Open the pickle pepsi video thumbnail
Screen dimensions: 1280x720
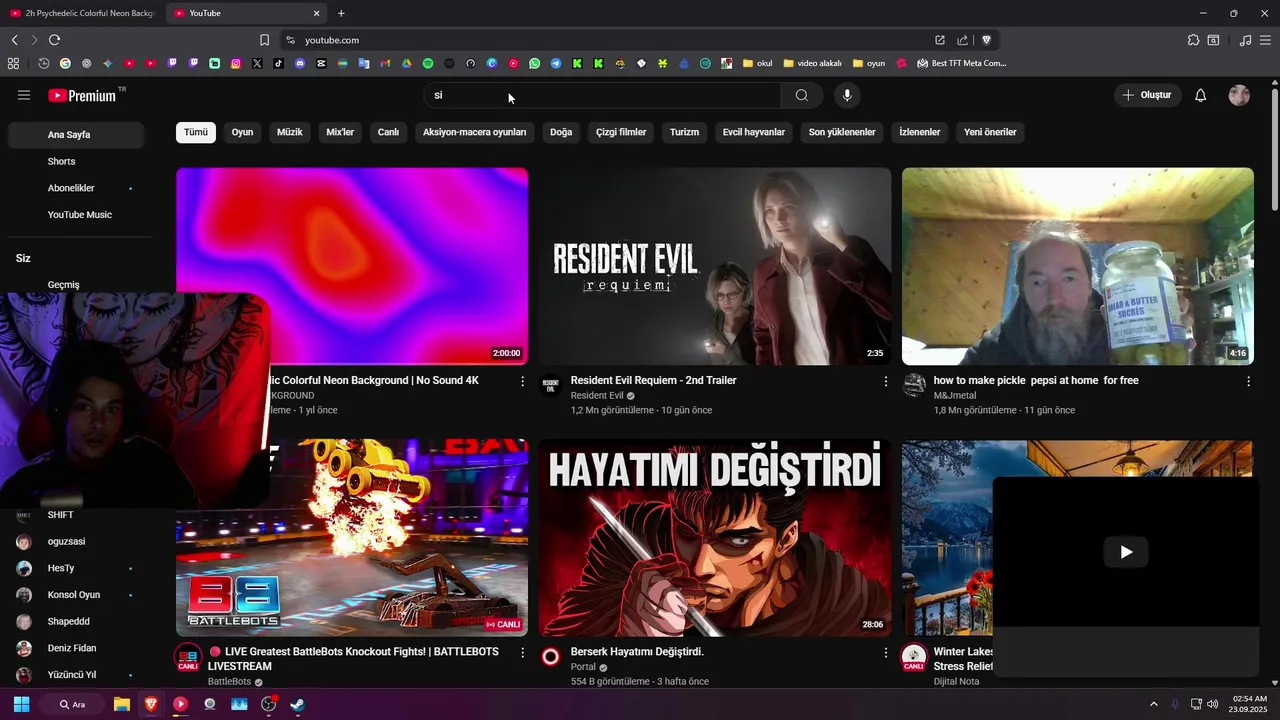coord(1078,266)
